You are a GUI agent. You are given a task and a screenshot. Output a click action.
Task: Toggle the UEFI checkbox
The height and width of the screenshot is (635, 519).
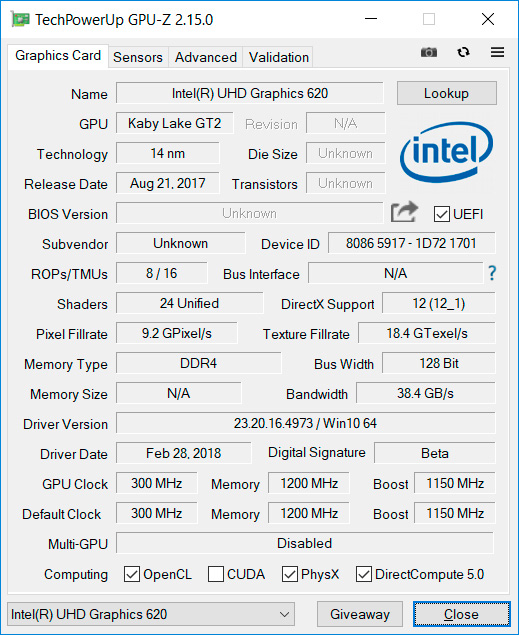pyautogui.click(x=442, y=214)
